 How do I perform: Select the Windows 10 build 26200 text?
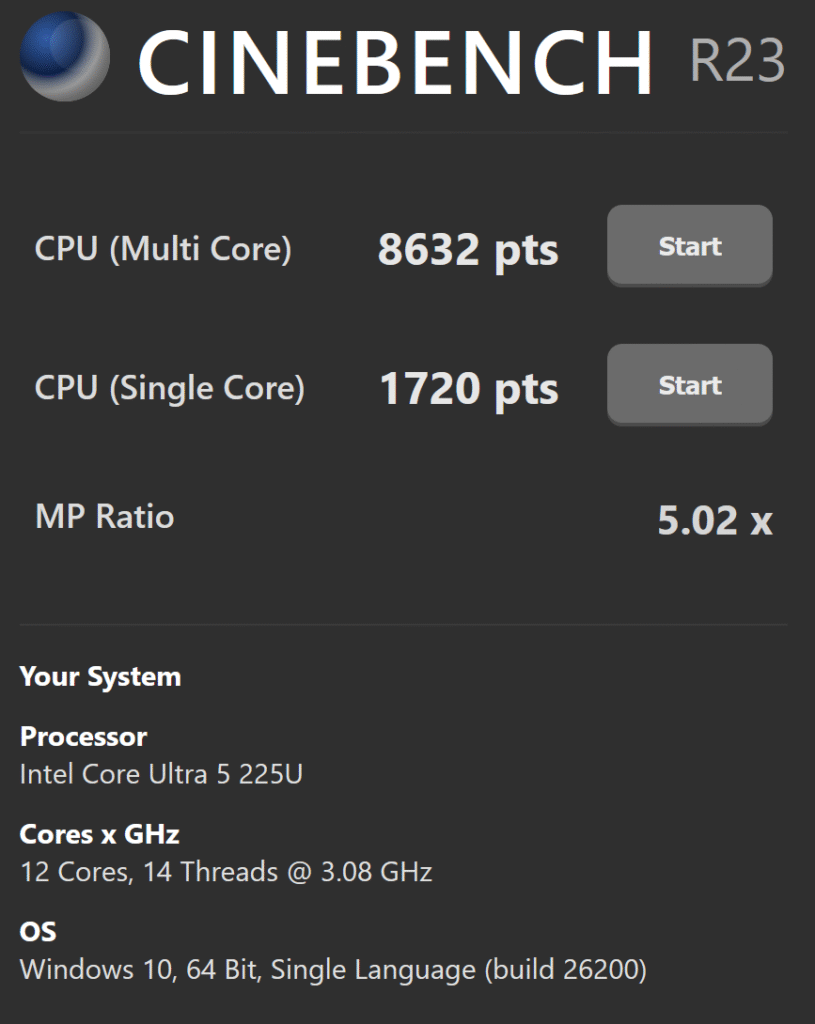point(333,969)
